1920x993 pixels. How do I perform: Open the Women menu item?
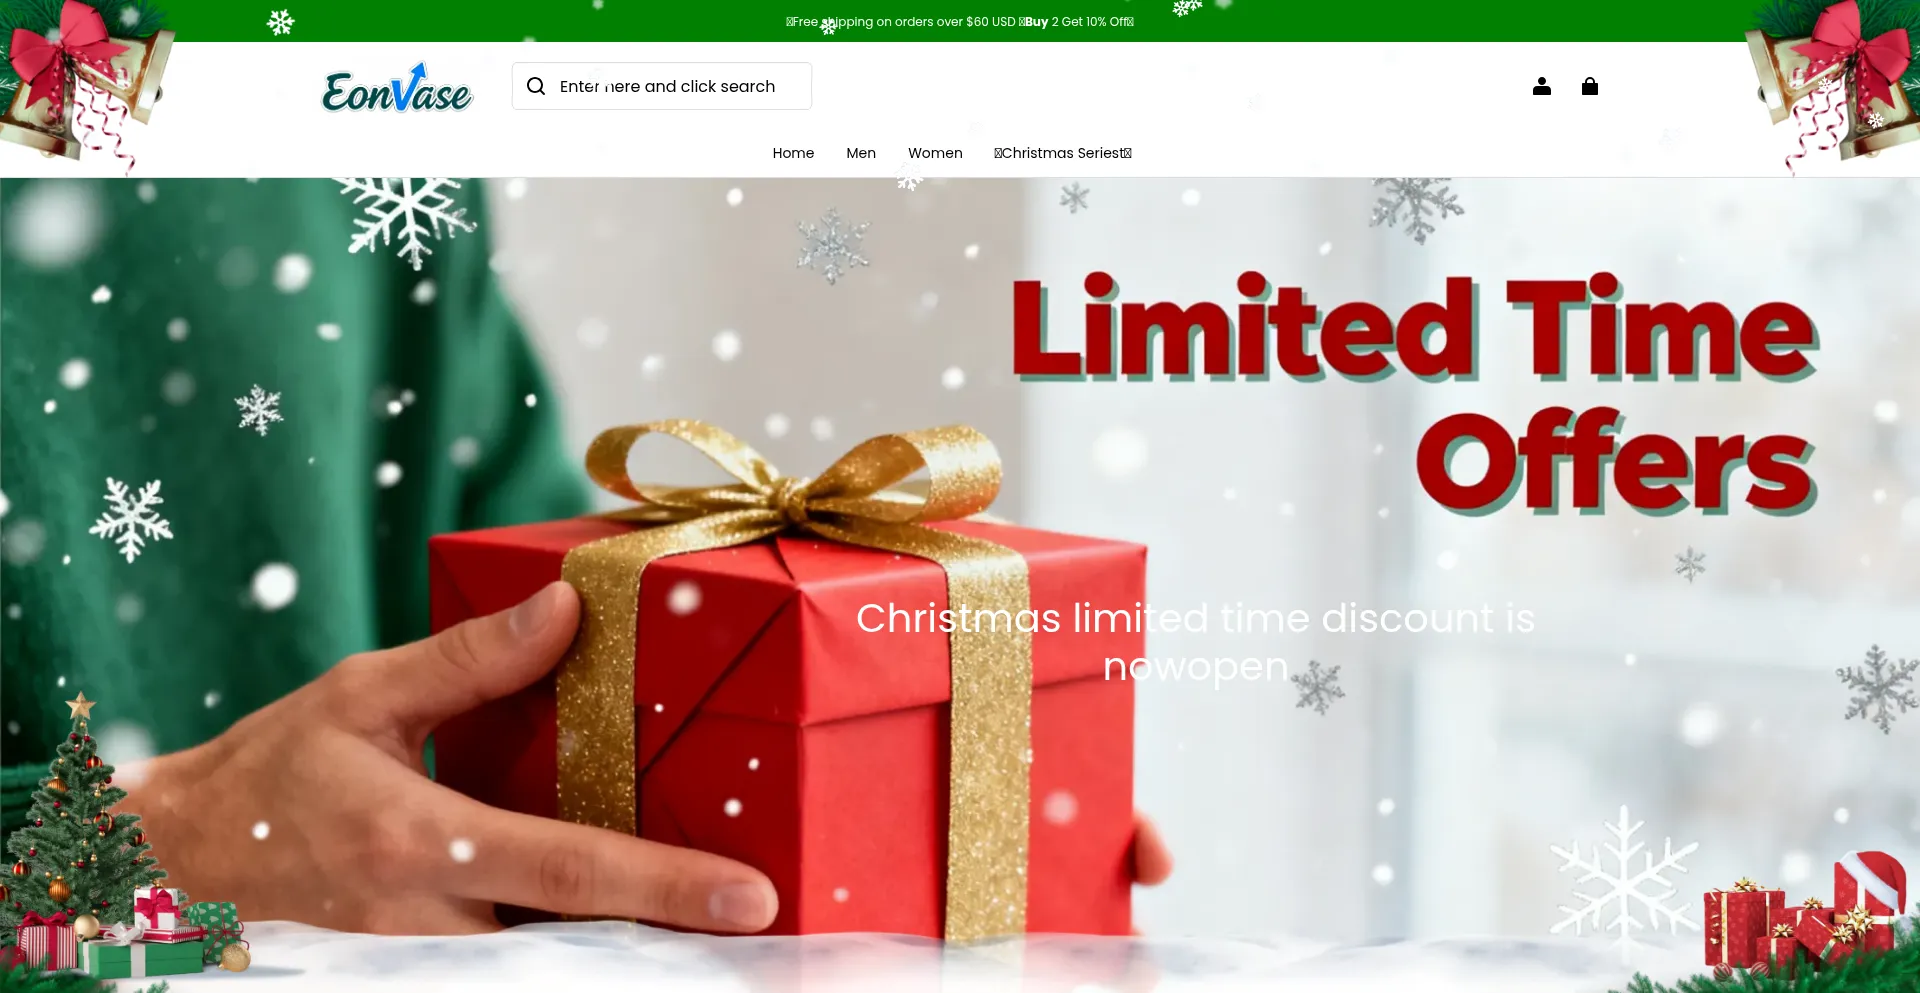point(935,153)
